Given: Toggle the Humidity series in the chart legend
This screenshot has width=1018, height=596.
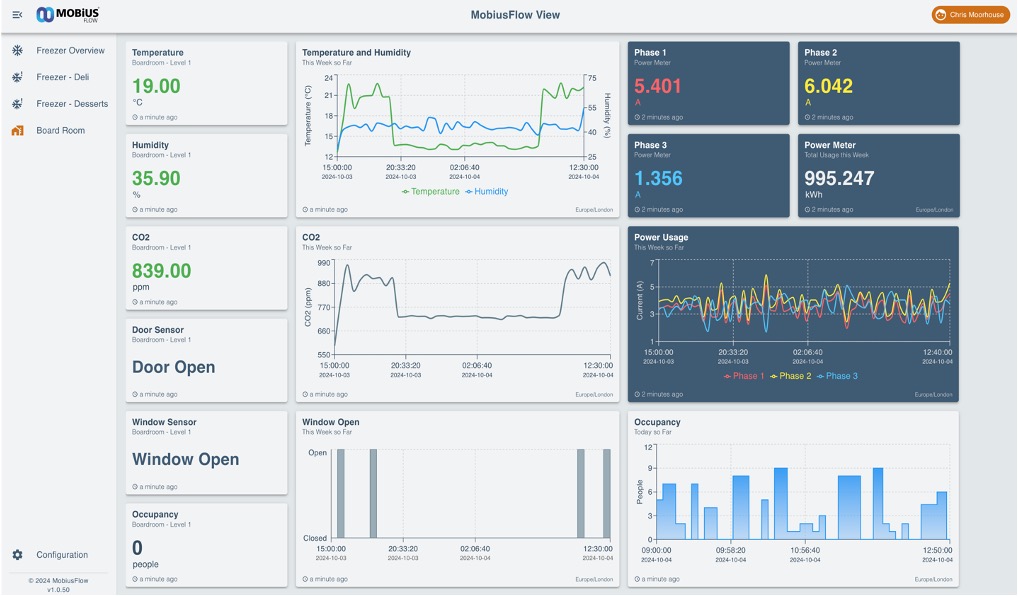Looking at the screenshot, I should [490, 191].
